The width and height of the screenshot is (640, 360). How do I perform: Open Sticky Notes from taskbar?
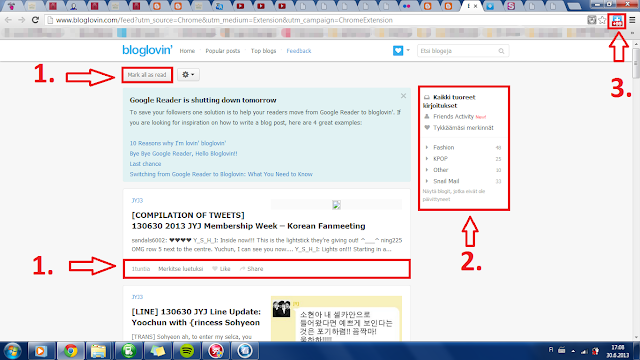click(158, 351)
